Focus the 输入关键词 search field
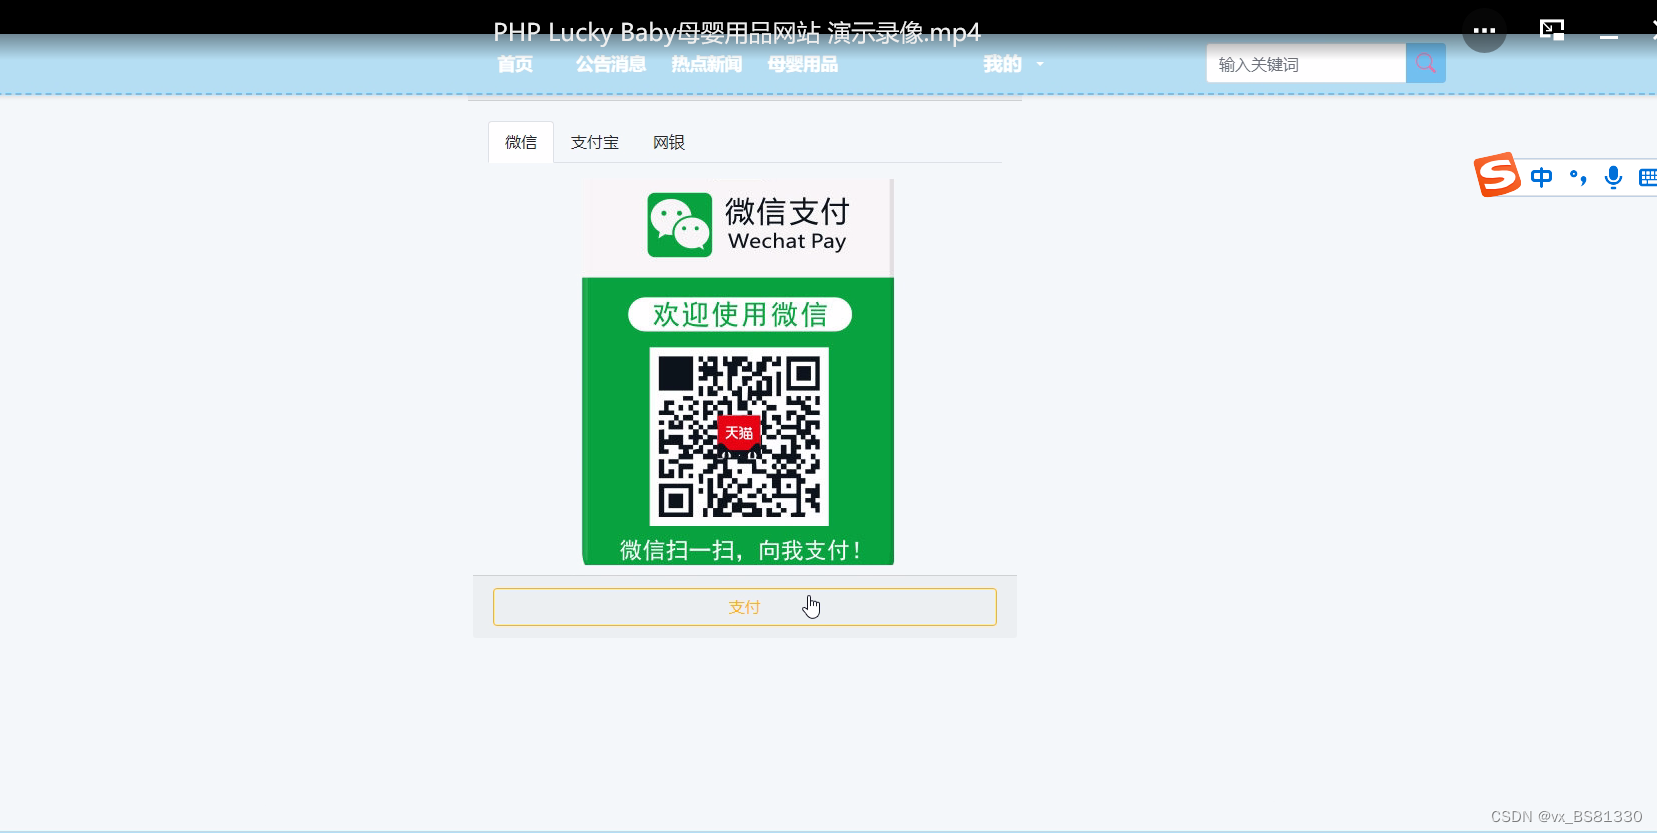Screen dimensions: 1657x833 pos(1306,64)
